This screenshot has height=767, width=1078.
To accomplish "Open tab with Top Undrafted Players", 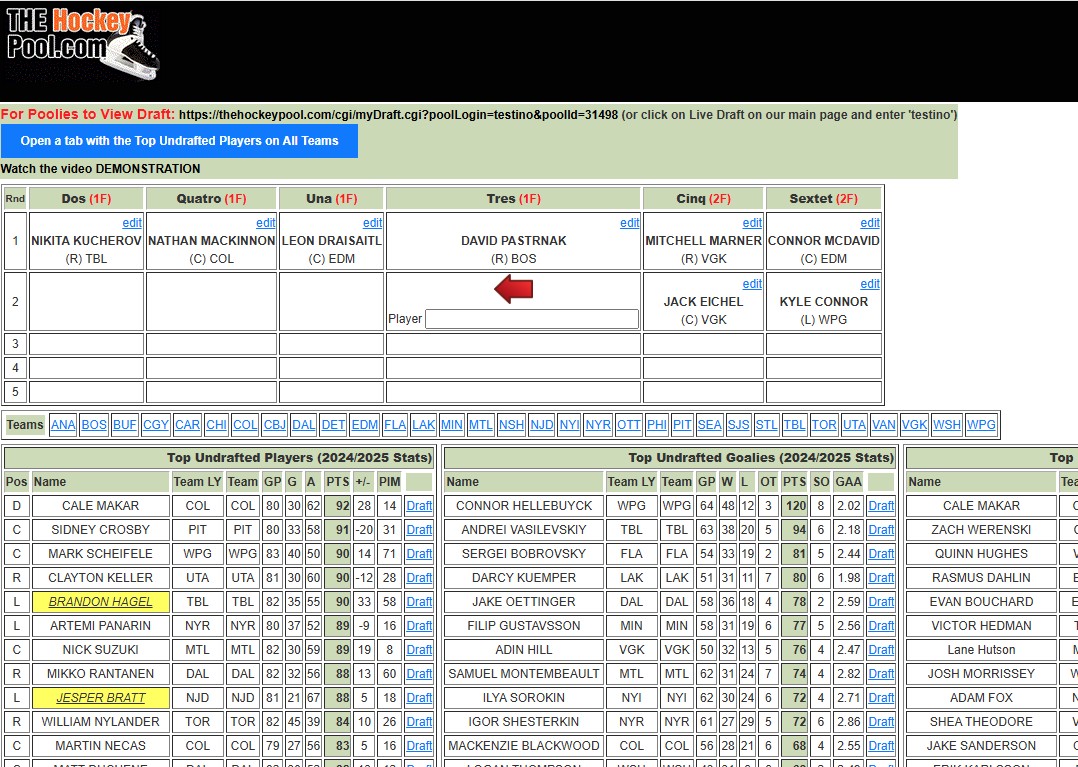I will click(179, 141).
